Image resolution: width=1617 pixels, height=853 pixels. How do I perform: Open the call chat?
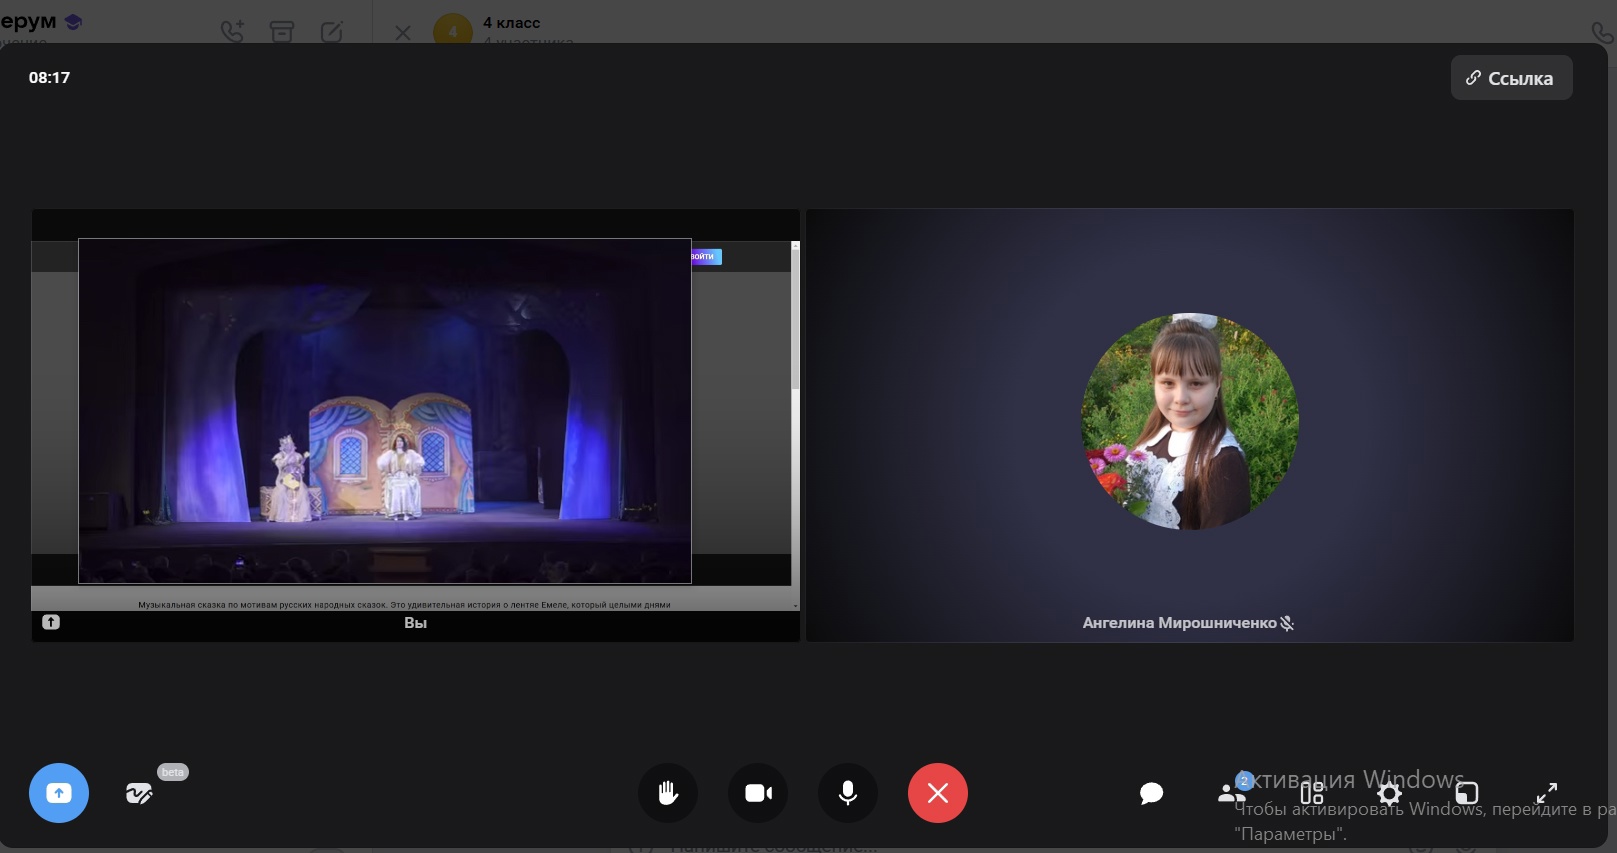coord(1151,794)
